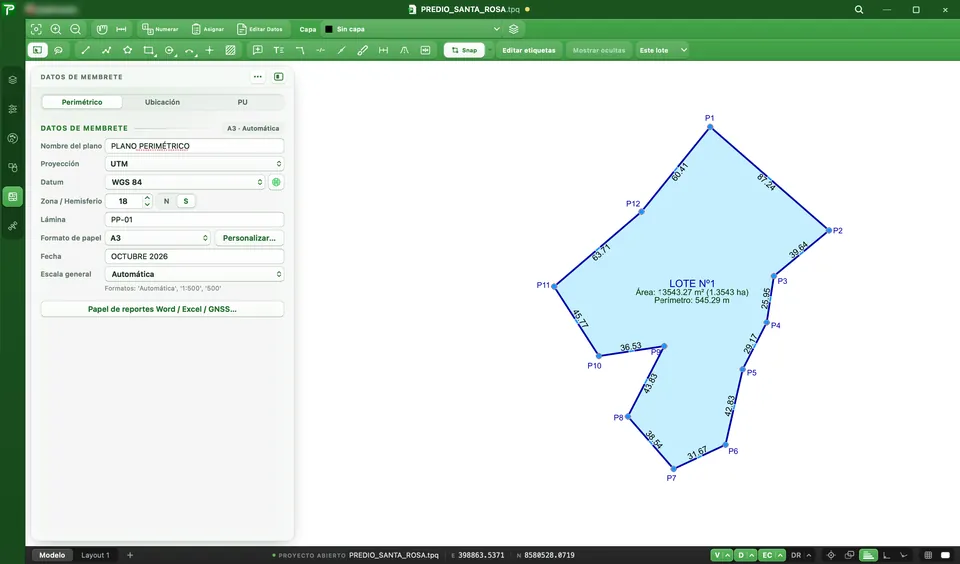Select the pan hand tool

pos(102,29)
